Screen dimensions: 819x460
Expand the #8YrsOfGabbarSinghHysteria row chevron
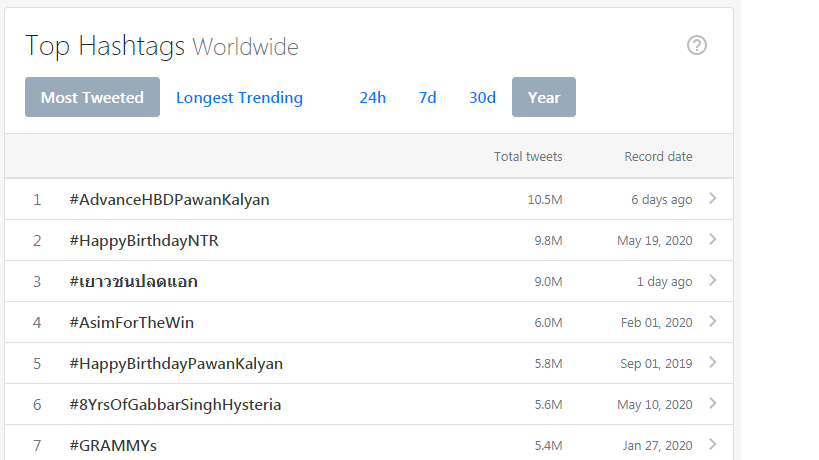[x=712, y=403]
